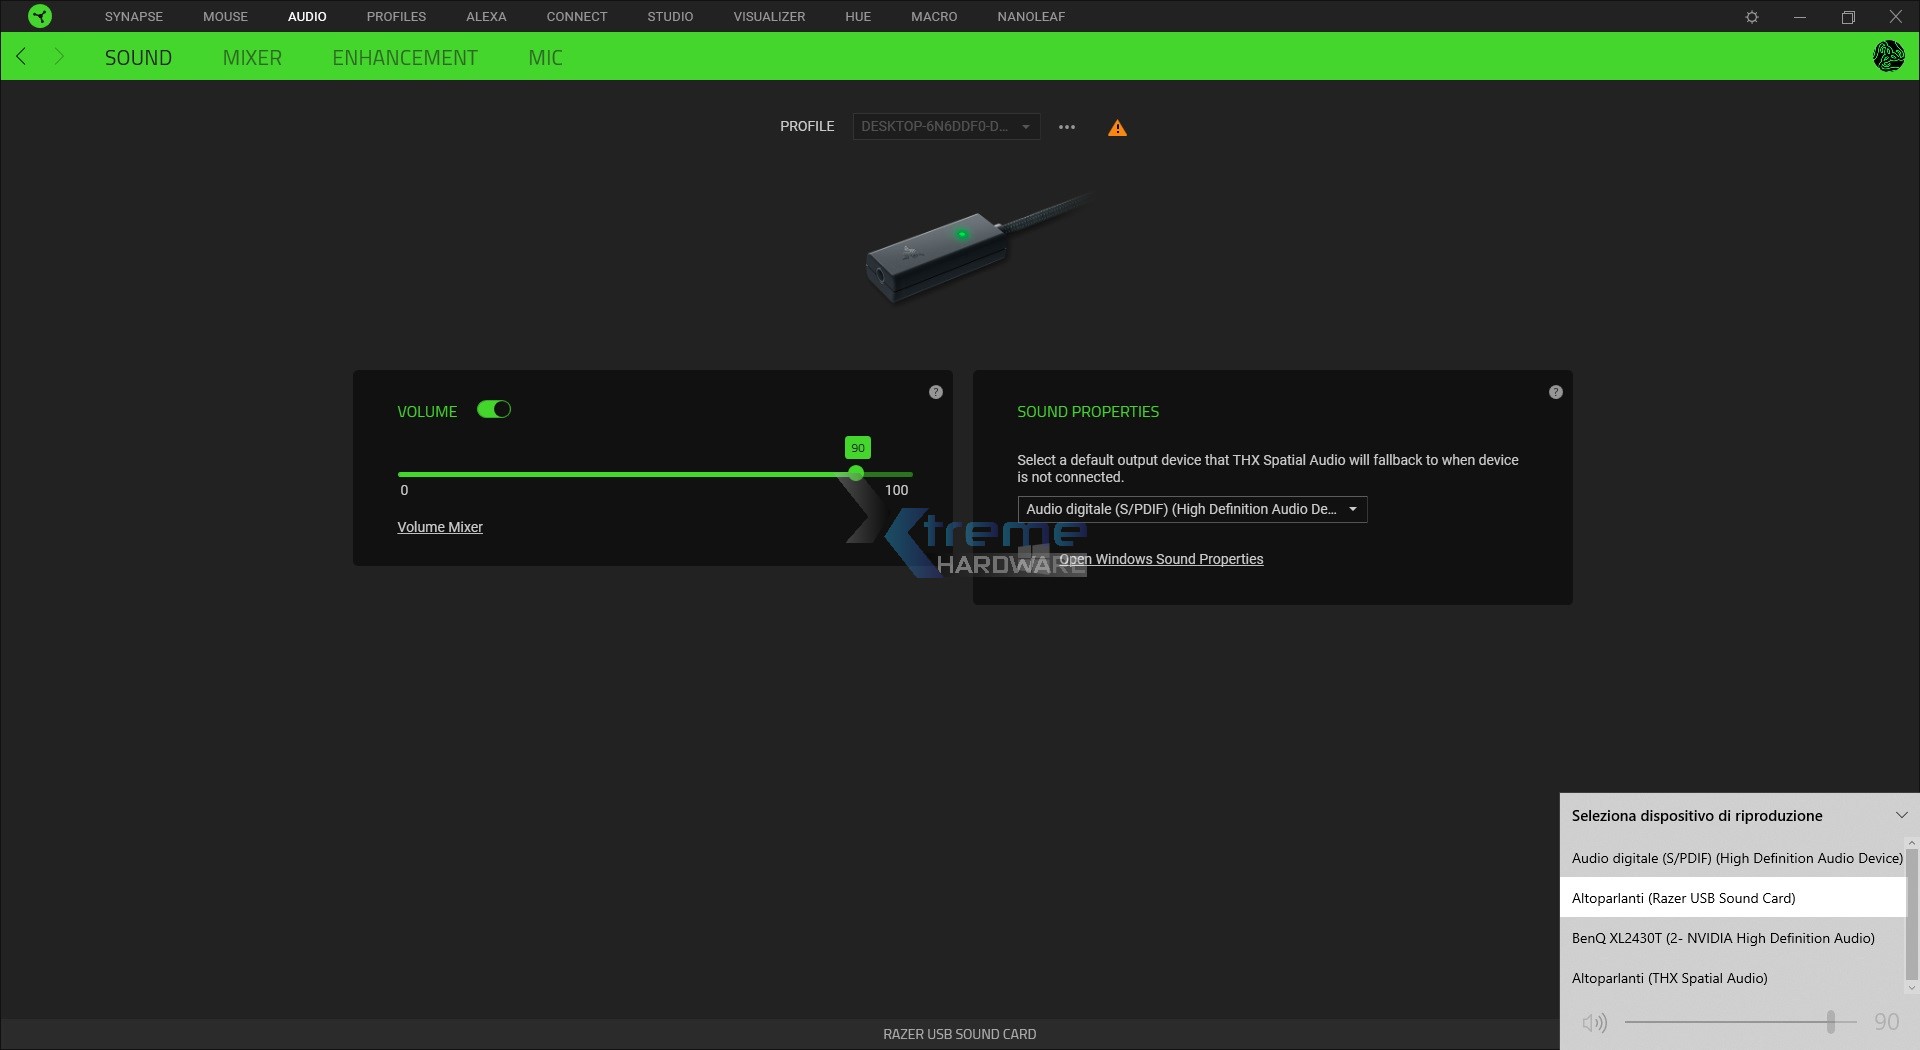Open the DESKTOP-6N6DDF0 profile dropdown
This screenshot has height=1050, width=1920.
944,126
